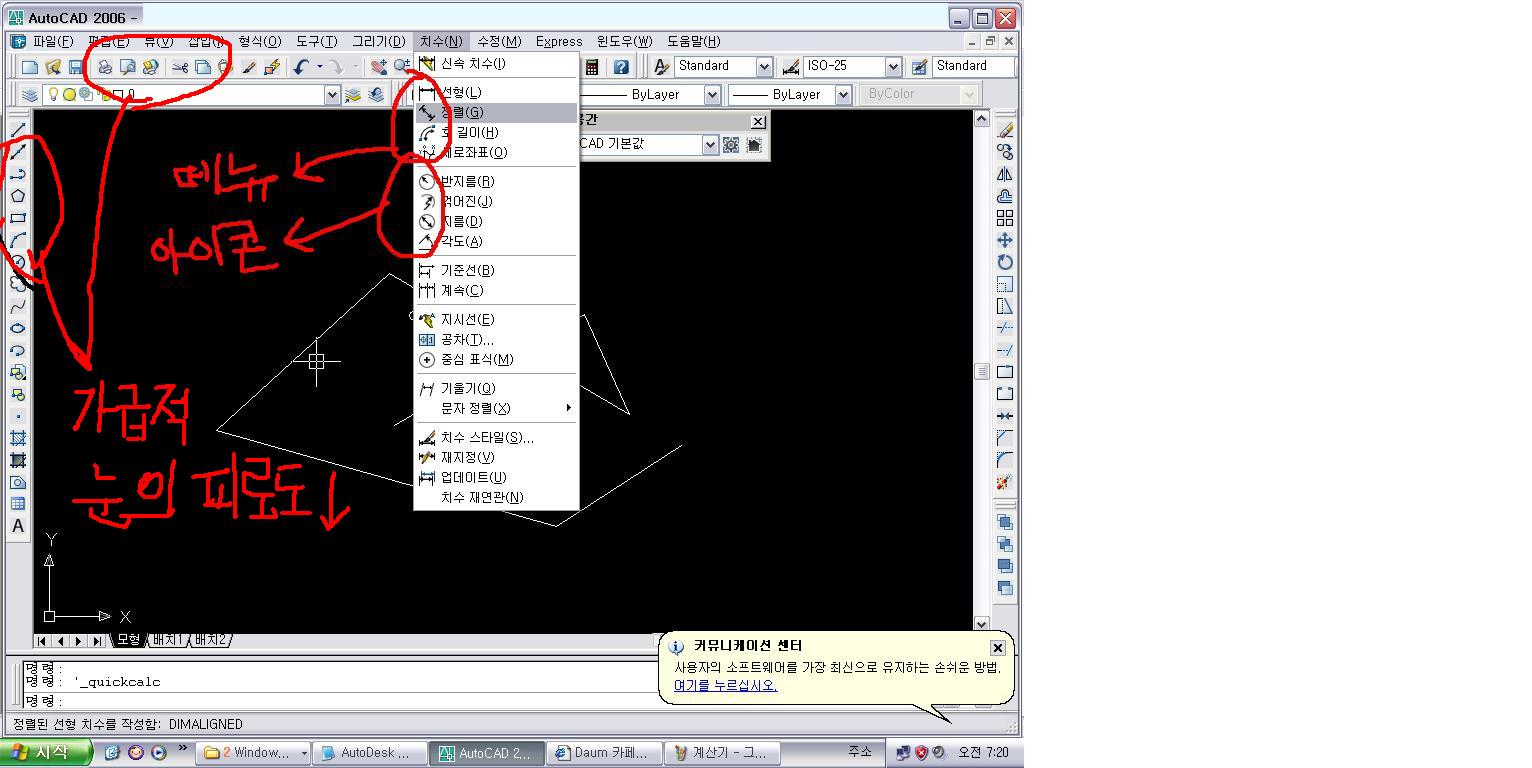Choose 정렬(G) aligned dimension entry
Image resolution: width=1532 pixels, height=768 pixels.
(496, 112)
